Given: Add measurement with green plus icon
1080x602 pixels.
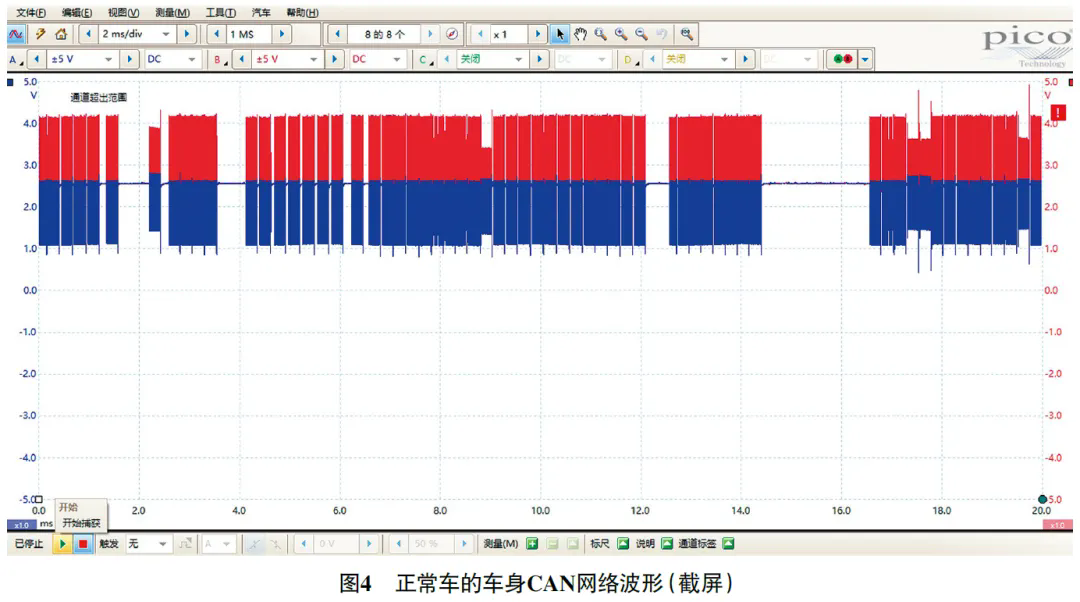Looking at the screenshot, I should tap(532, 544).
